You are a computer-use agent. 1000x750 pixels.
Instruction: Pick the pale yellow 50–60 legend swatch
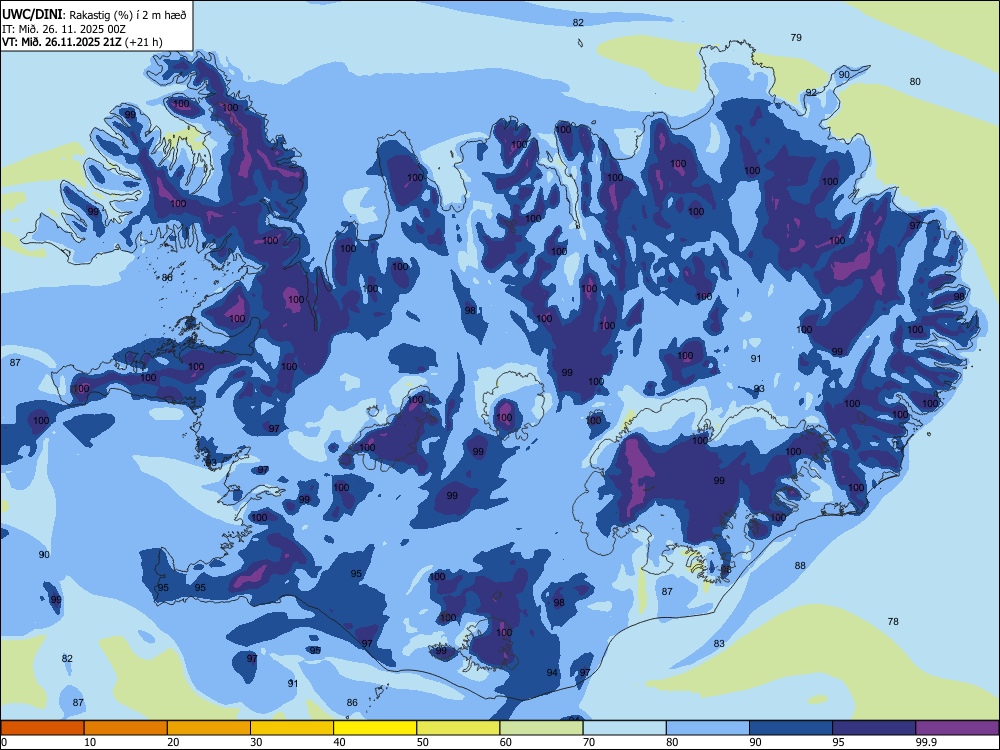tap(458, 728)
